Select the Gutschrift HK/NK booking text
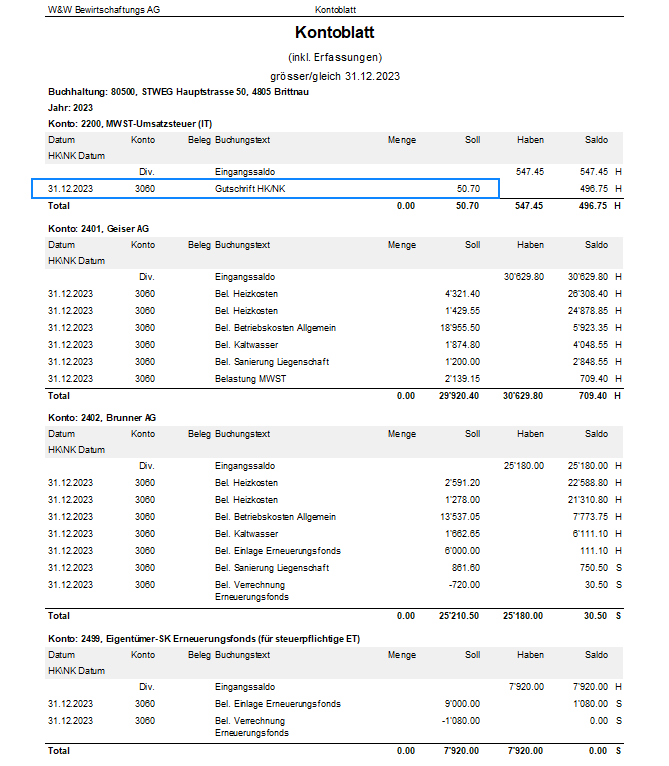 (250, 189)
